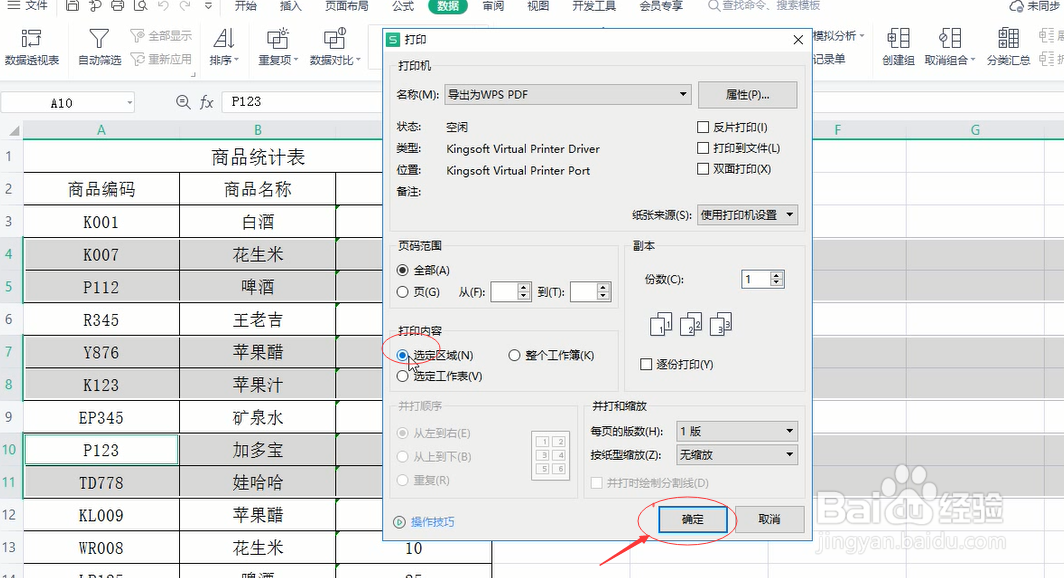The height and width of the screenshot is (578, 1064).
Task: Switch to the 插入 ribbon tab
Action: [290, 6]
